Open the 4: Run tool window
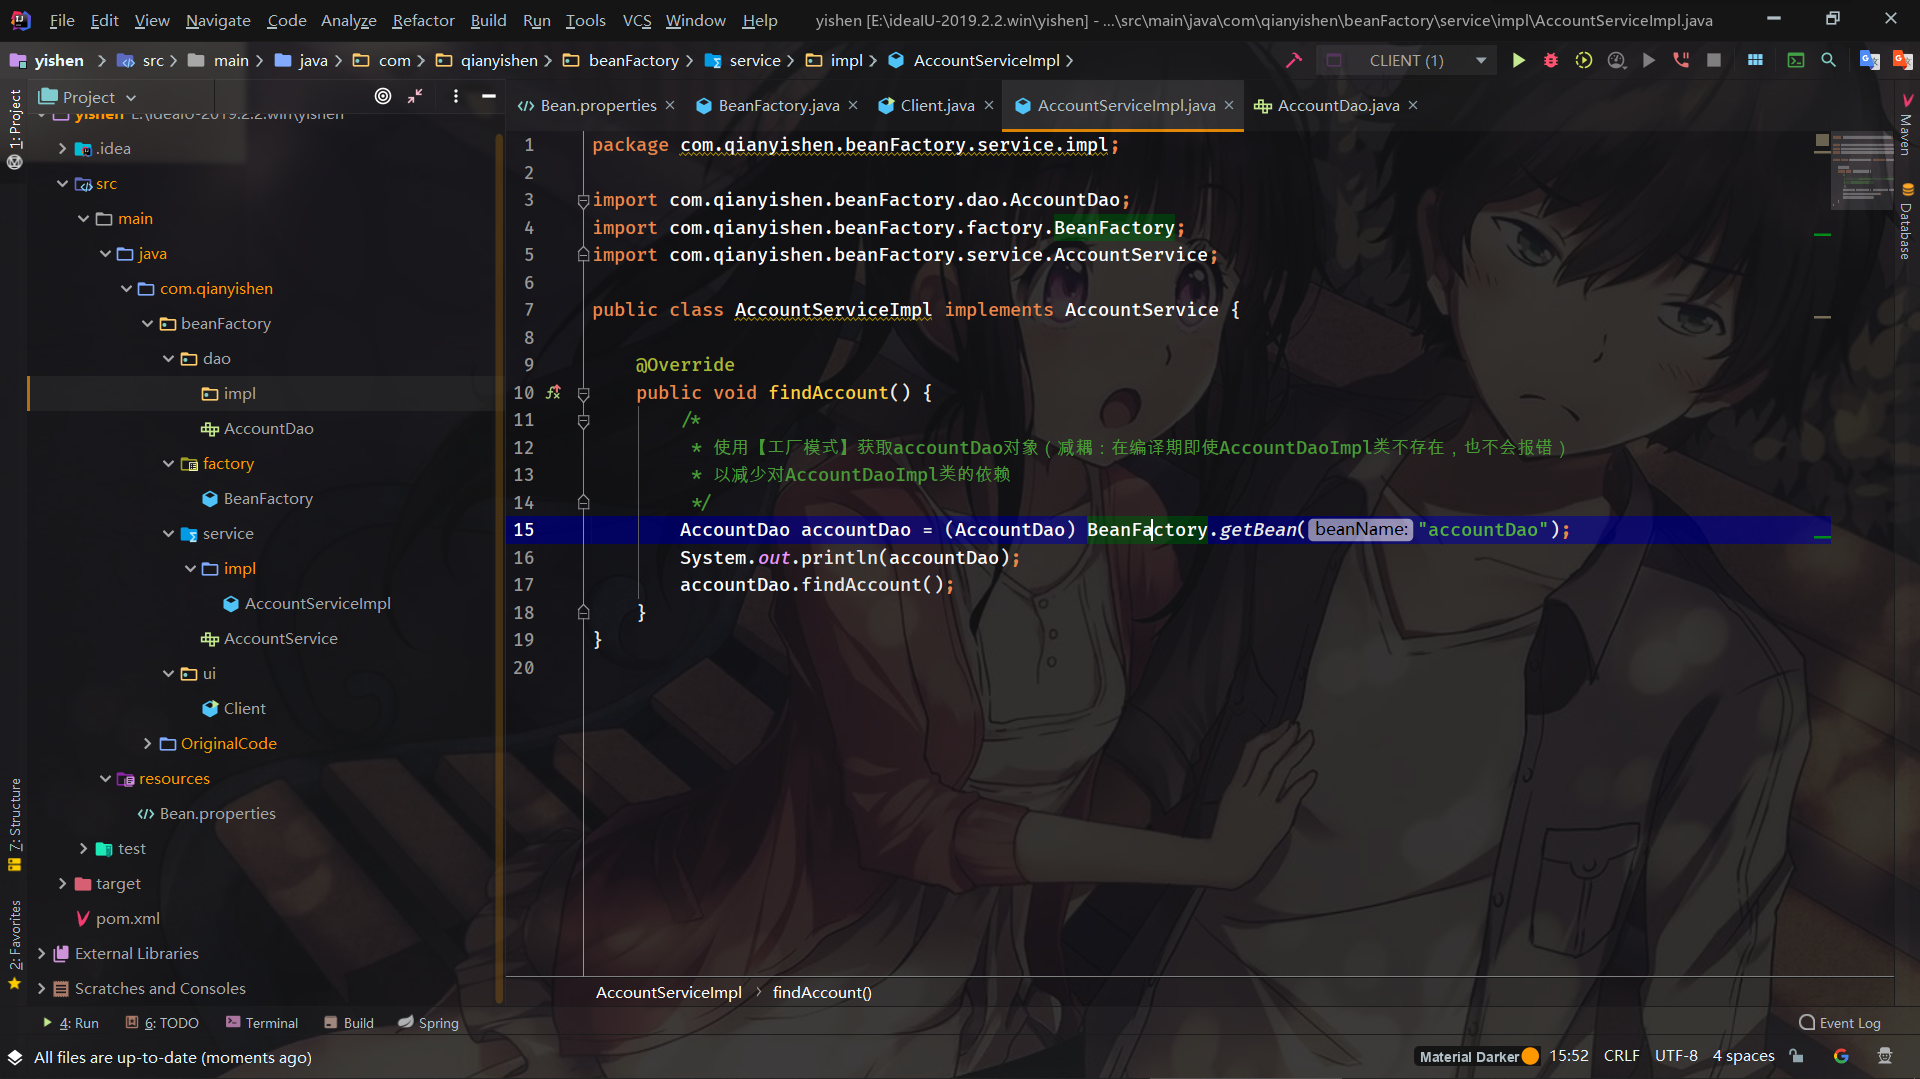The height and width of the screenshot is (1079, 1920). click(71, 1023)
